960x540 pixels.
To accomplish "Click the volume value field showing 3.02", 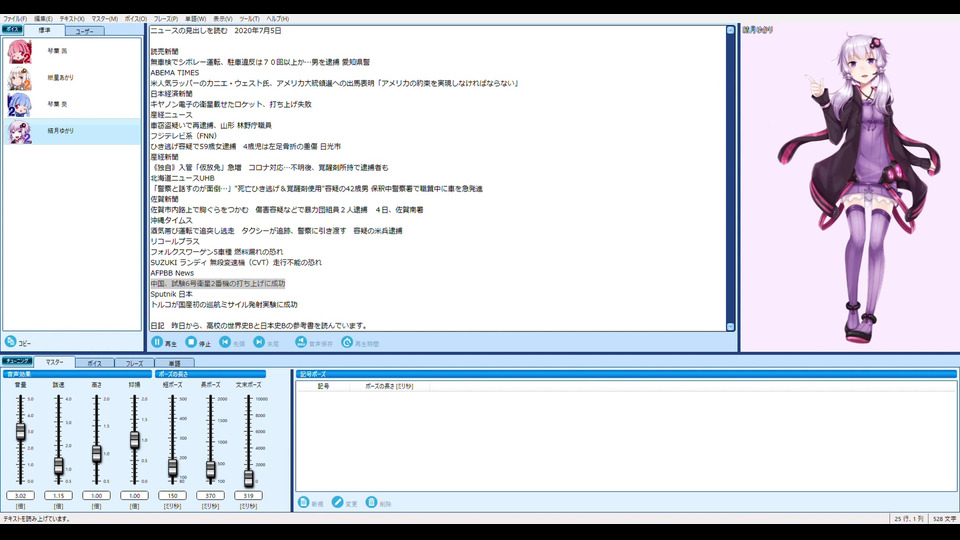I will [x=20, y=495].
